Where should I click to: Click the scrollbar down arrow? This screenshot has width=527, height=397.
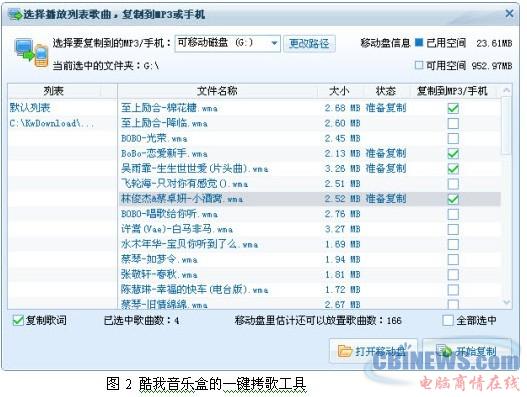[506, 302]
